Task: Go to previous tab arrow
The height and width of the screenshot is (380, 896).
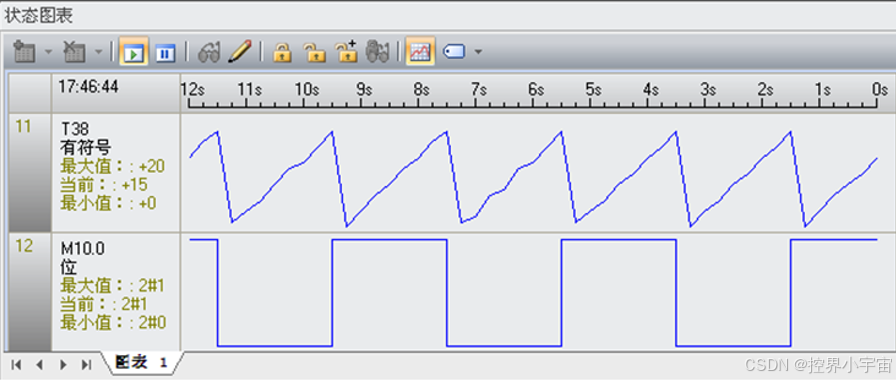Action: coord(39,365)
